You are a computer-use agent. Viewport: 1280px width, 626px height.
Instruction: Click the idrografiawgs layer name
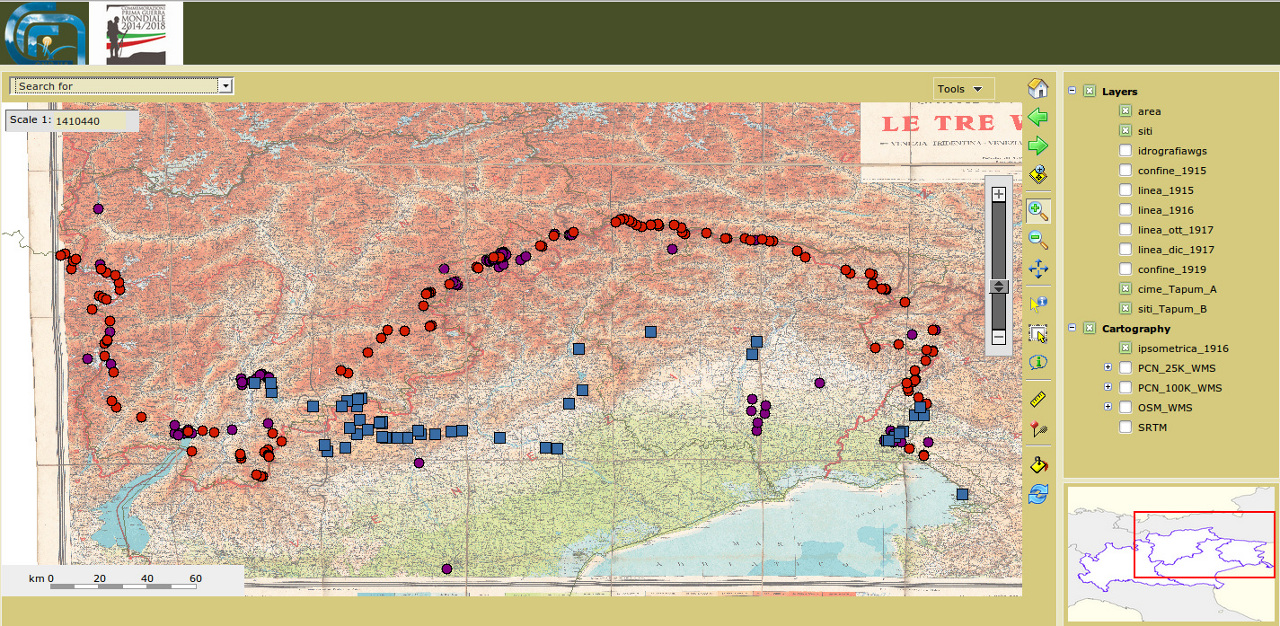point(1174,151)
